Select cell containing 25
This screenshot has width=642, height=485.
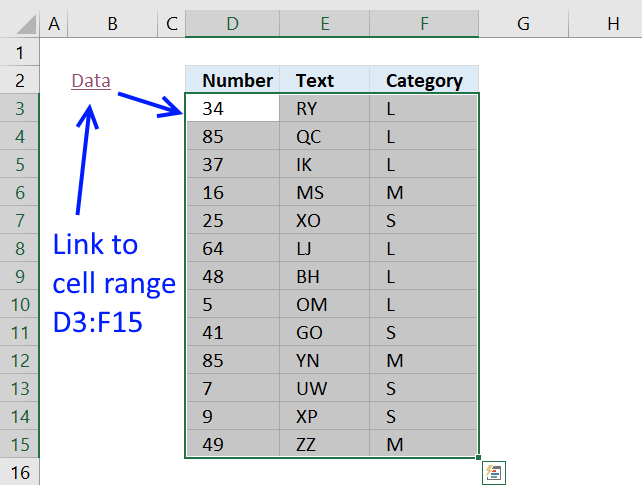233,220
